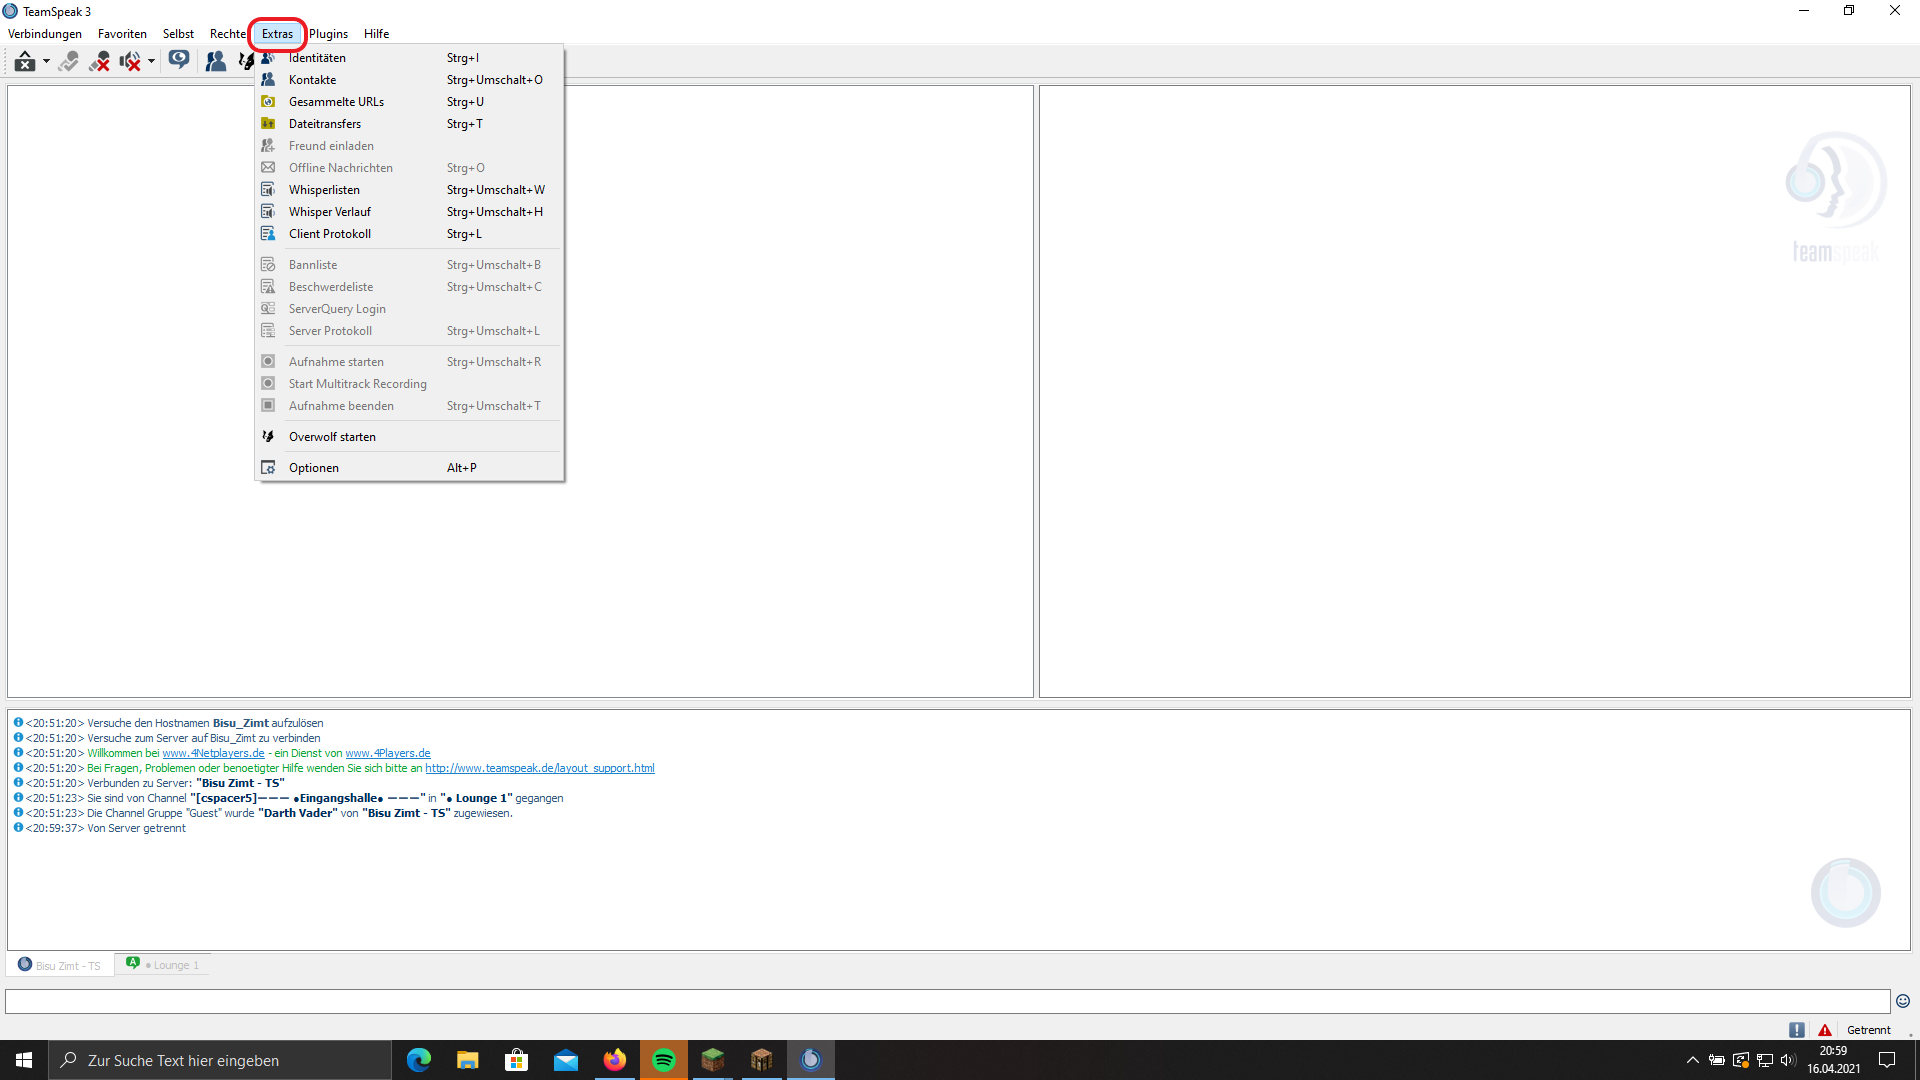Click the 'Verbunden zu Server' log line
The width and height of the screenshot is (1920, 1080).
149,783
